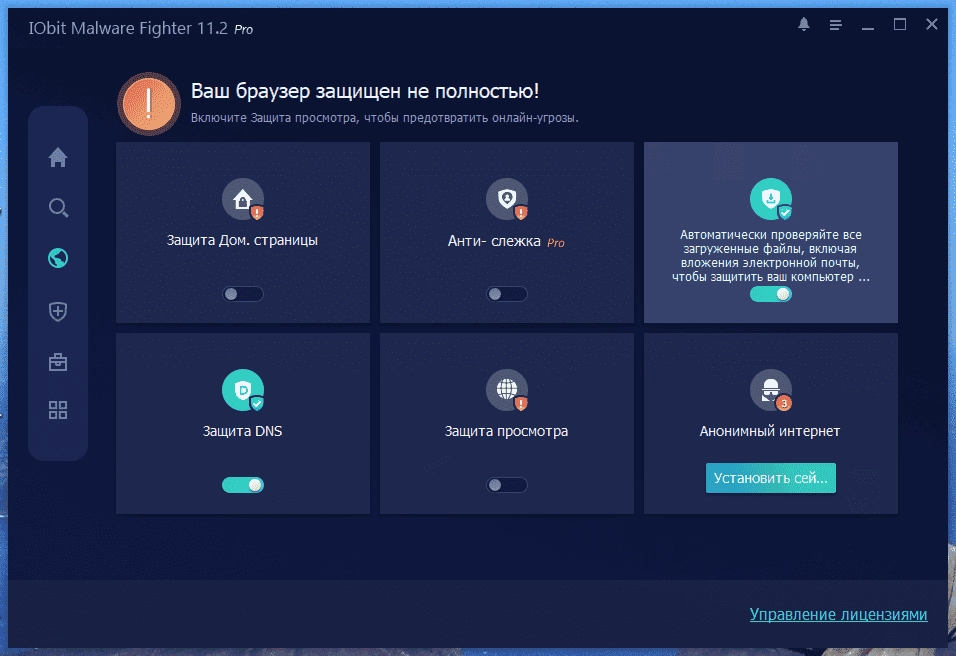The image size is (956, 656).
Task: Select the Browser Protect globe icon
Action: click(x=58, y=258)
